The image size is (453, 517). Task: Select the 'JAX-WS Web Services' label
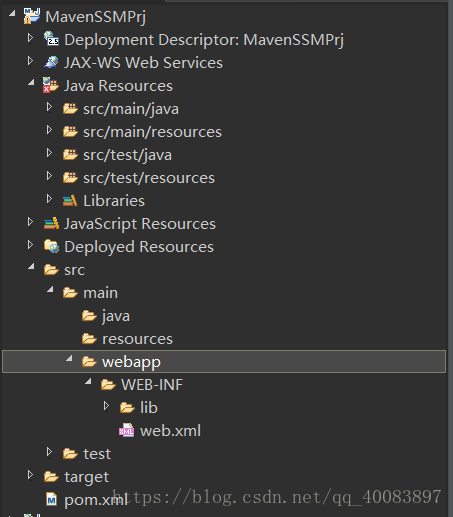pos(143,63)
